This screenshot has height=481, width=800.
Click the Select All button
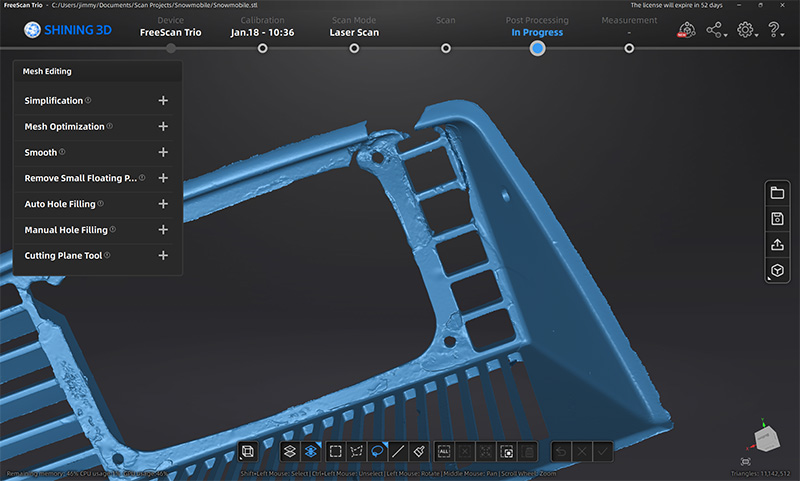[445, 451]
